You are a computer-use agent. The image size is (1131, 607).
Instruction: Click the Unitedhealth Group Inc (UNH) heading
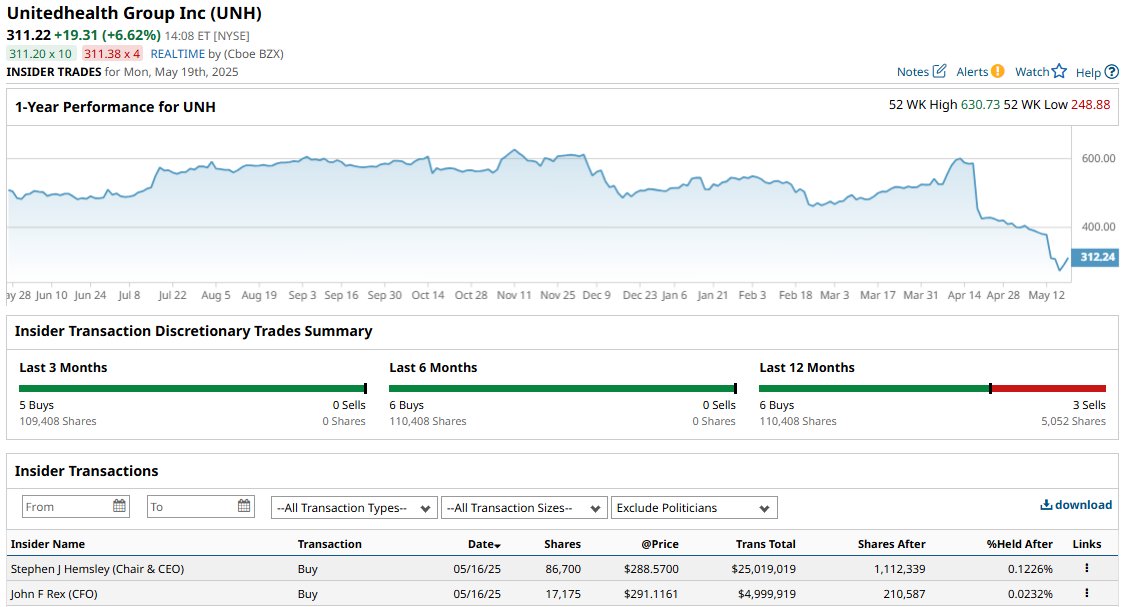(134, 13)
